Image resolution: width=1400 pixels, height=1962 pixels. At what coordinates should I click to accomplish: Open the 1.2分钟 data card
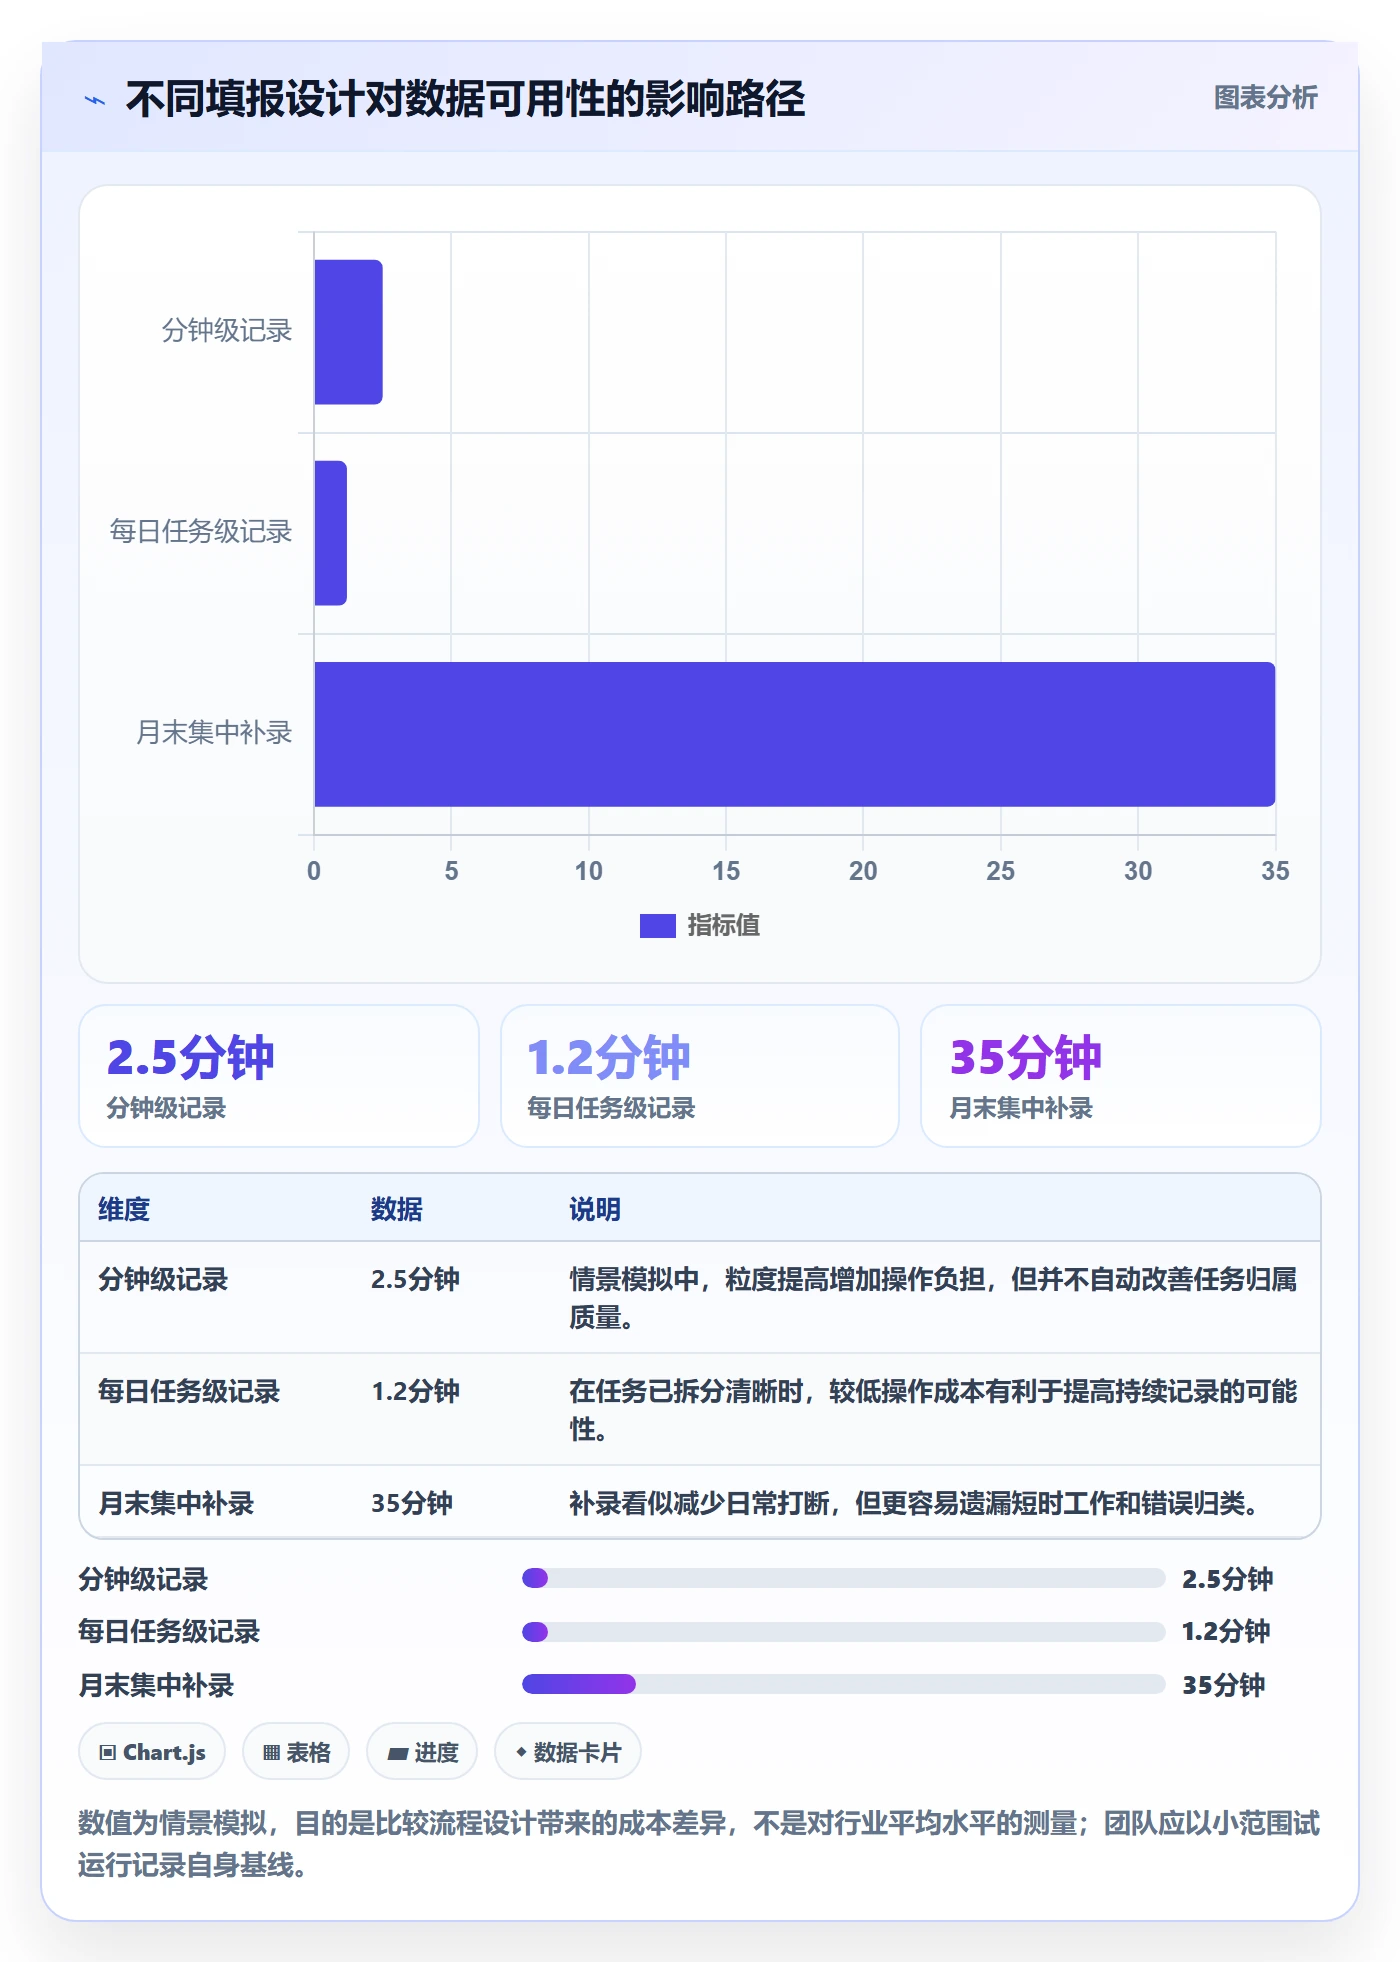pos(700,1076)
